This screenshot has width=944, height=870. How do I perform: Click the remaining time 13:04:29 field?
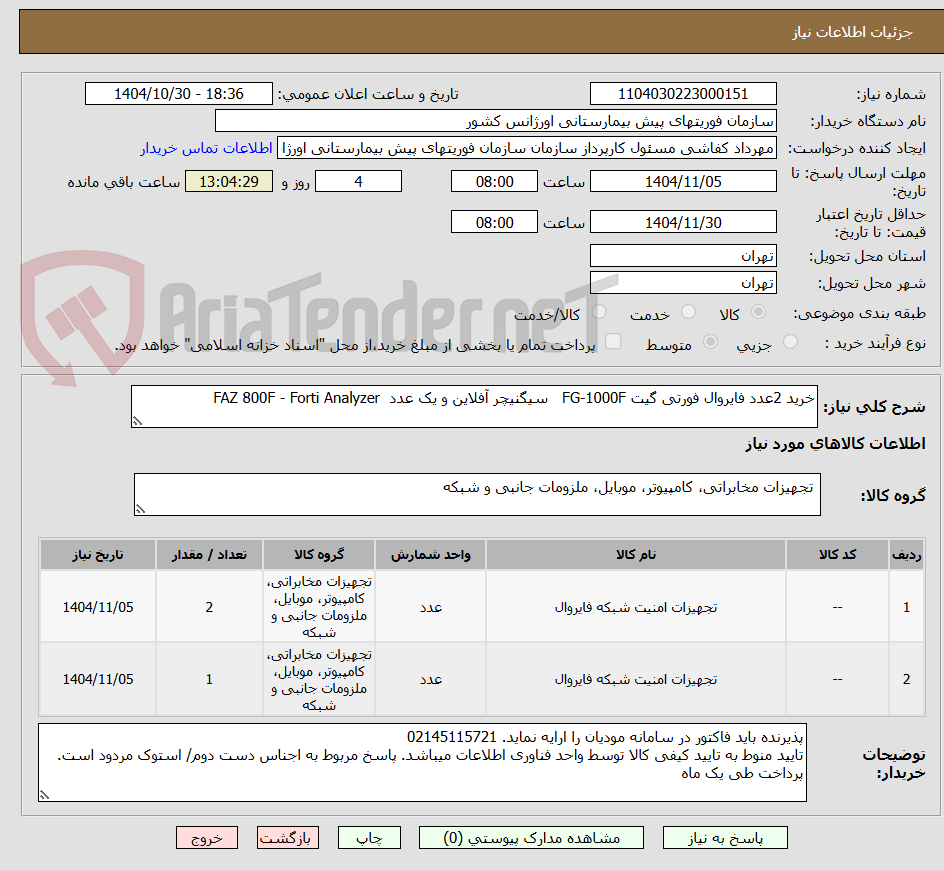(x=229, y=181)
